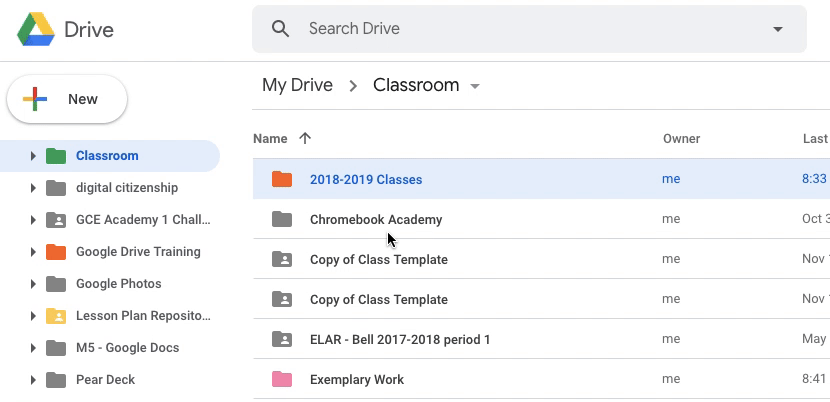Click the pink Exemplary Work folder icon

[282, 379]
